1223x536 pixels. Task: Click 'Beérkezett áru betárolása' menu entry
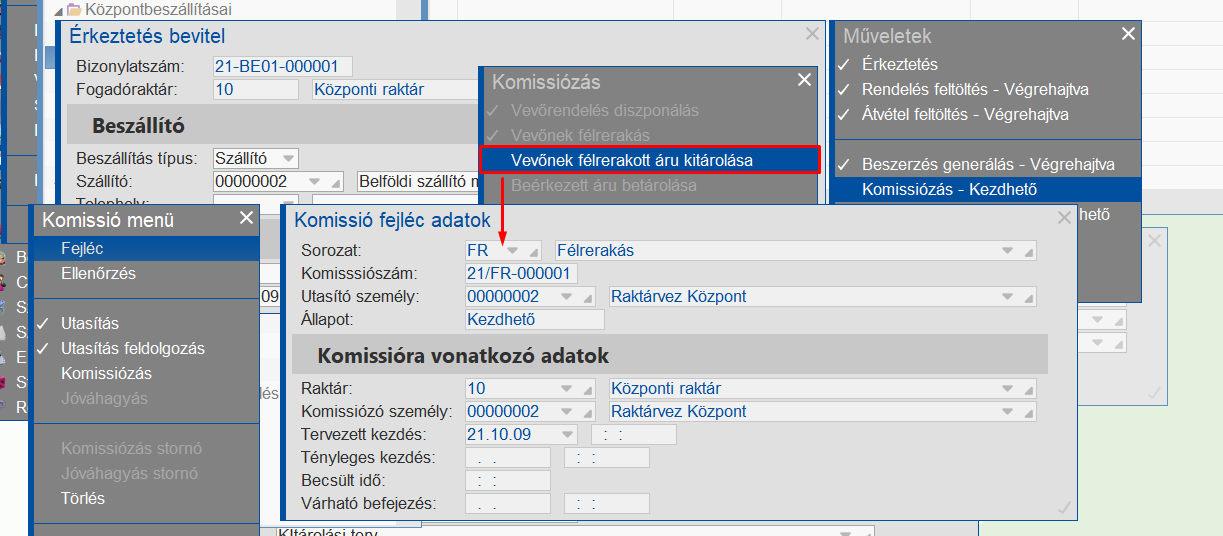pos(603,185)
